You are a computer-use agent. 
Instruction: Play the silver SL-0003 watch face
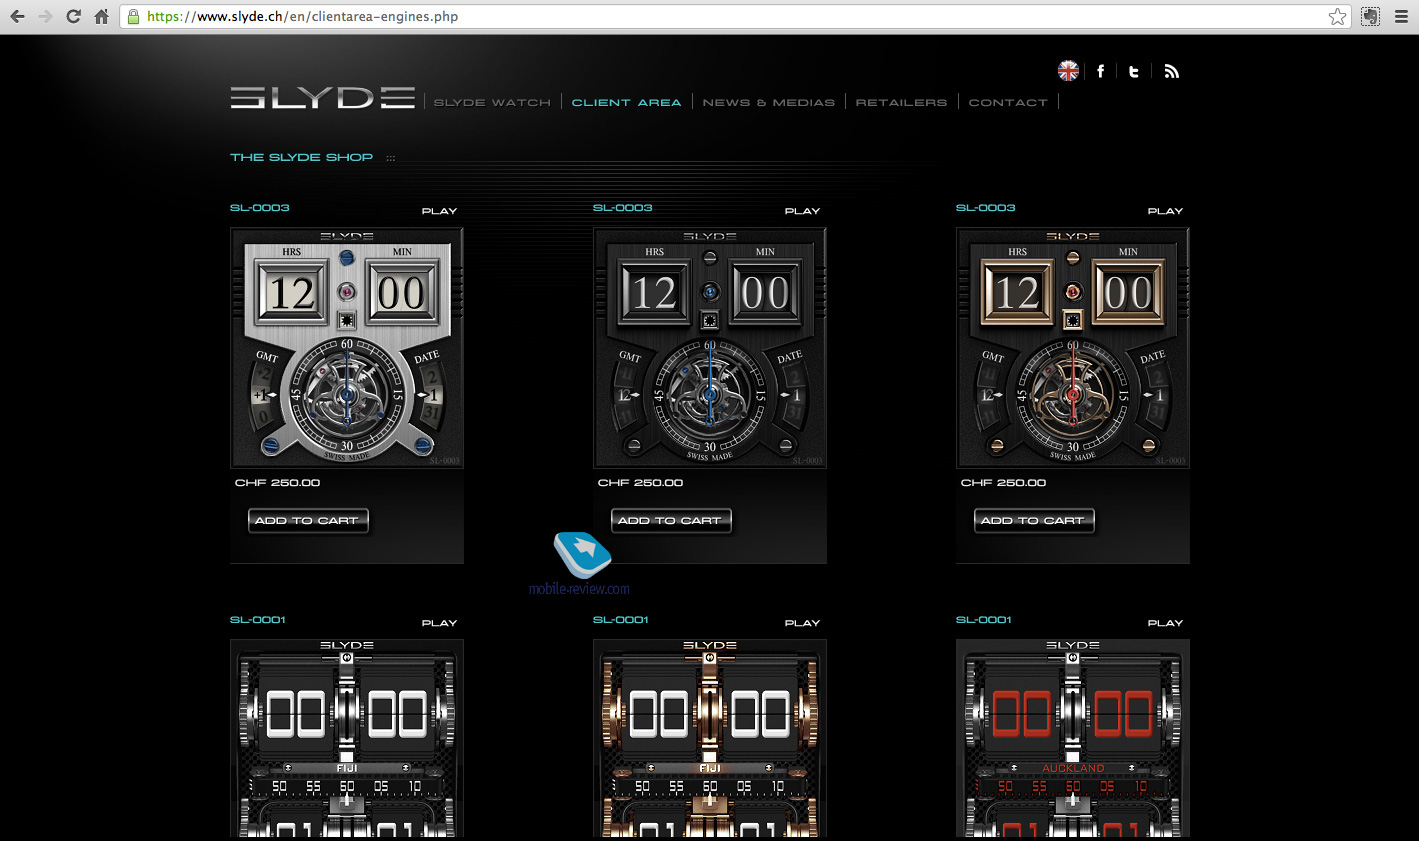(x=439, y=211)
